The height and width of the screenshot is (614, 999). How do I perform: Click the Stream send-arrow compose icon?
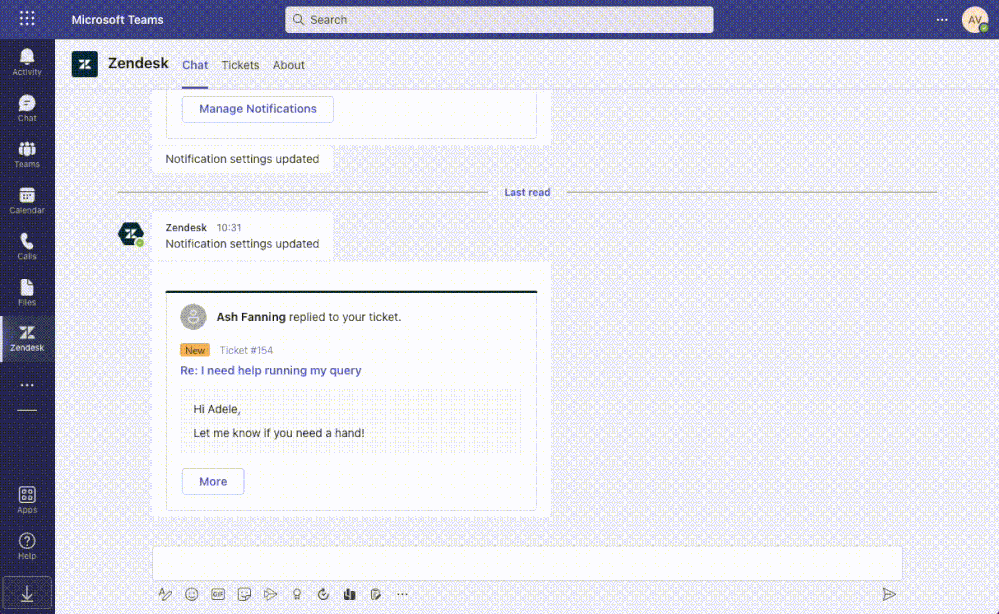coord(270,594)
